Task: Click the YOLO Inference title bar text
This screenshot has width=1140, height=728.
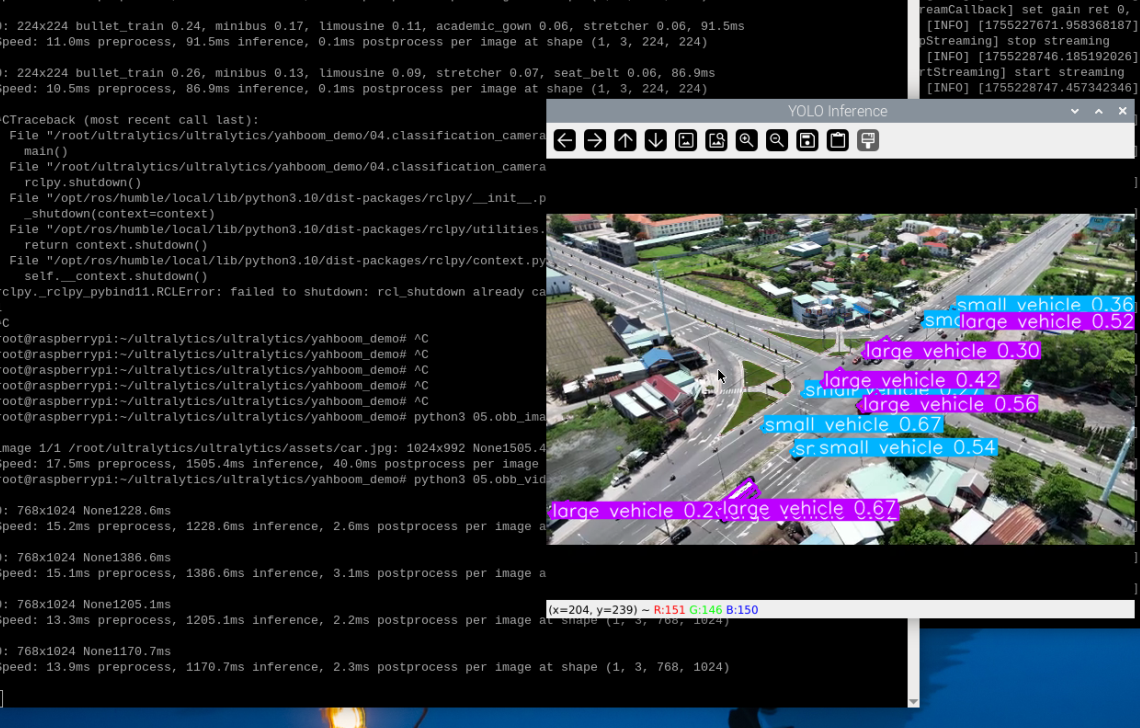Action: [x=838, y=111]
